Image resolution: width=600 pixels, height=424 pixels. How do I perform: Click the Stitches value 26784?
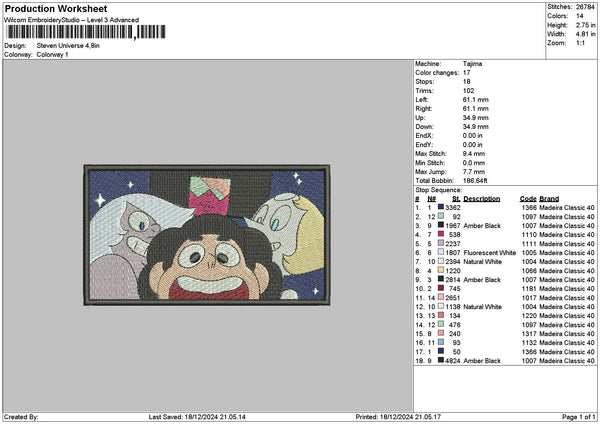pyautogui.click(x=585, y=7)
